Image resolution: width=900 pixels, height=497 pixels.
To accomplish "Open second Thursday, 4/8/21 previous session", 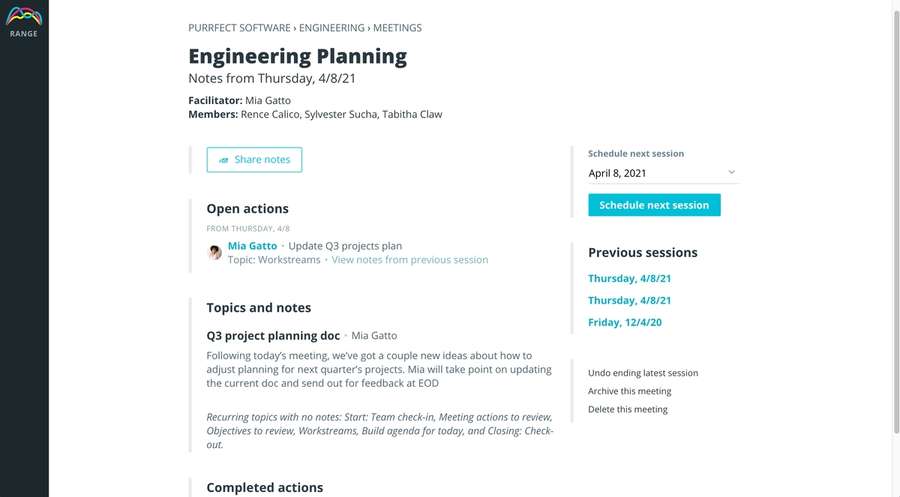I will [x=629, y=301].
